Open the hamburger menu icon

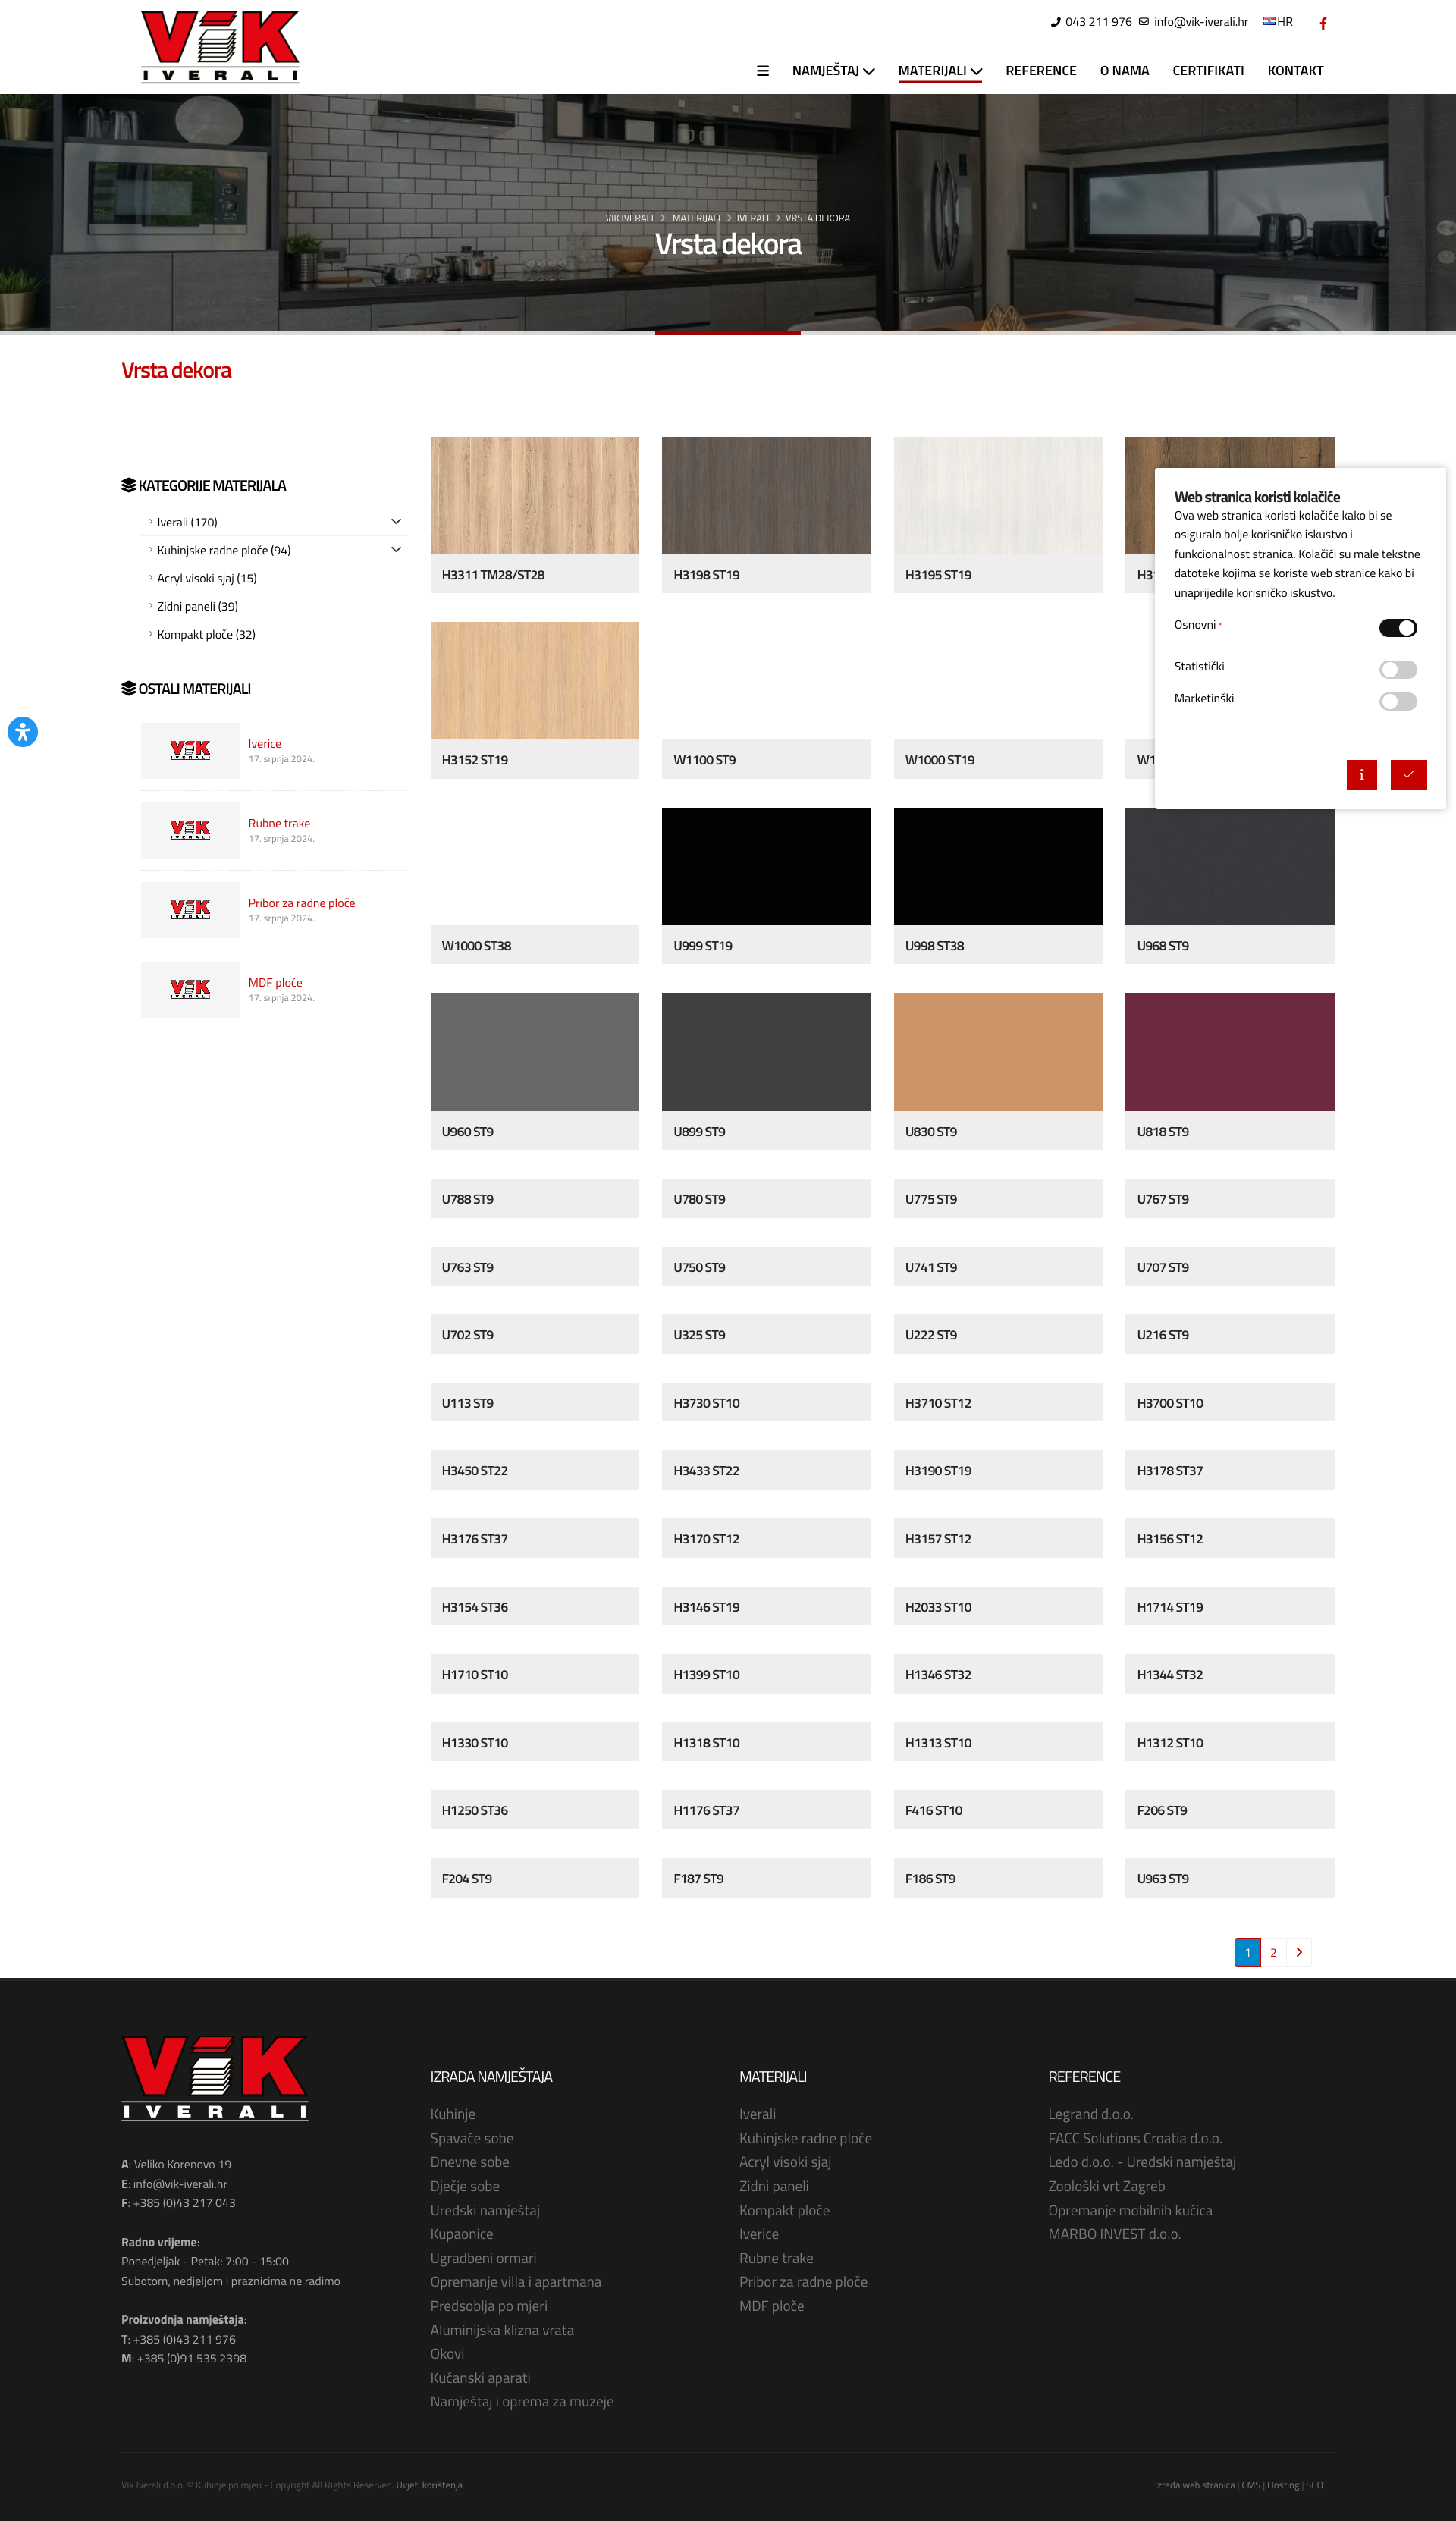[762, 71]
